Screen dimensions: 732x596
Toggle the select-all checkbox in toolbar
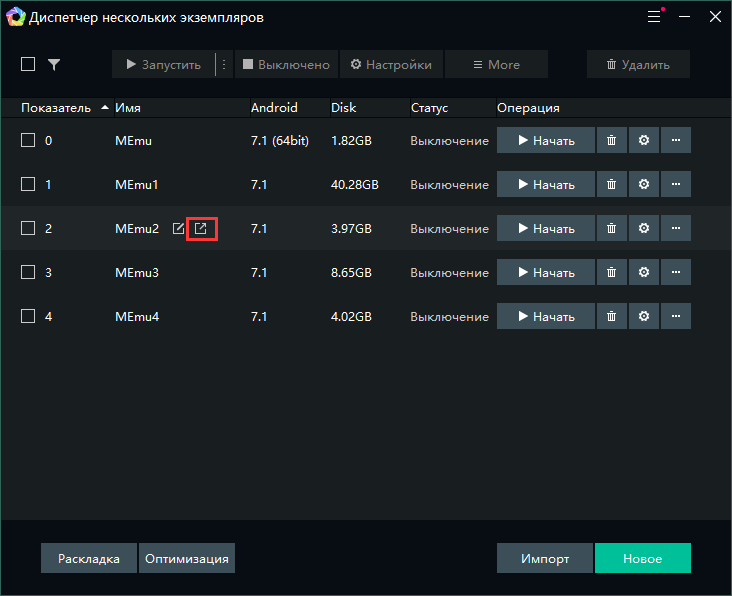pyautogui.click(x=28, y=65)
